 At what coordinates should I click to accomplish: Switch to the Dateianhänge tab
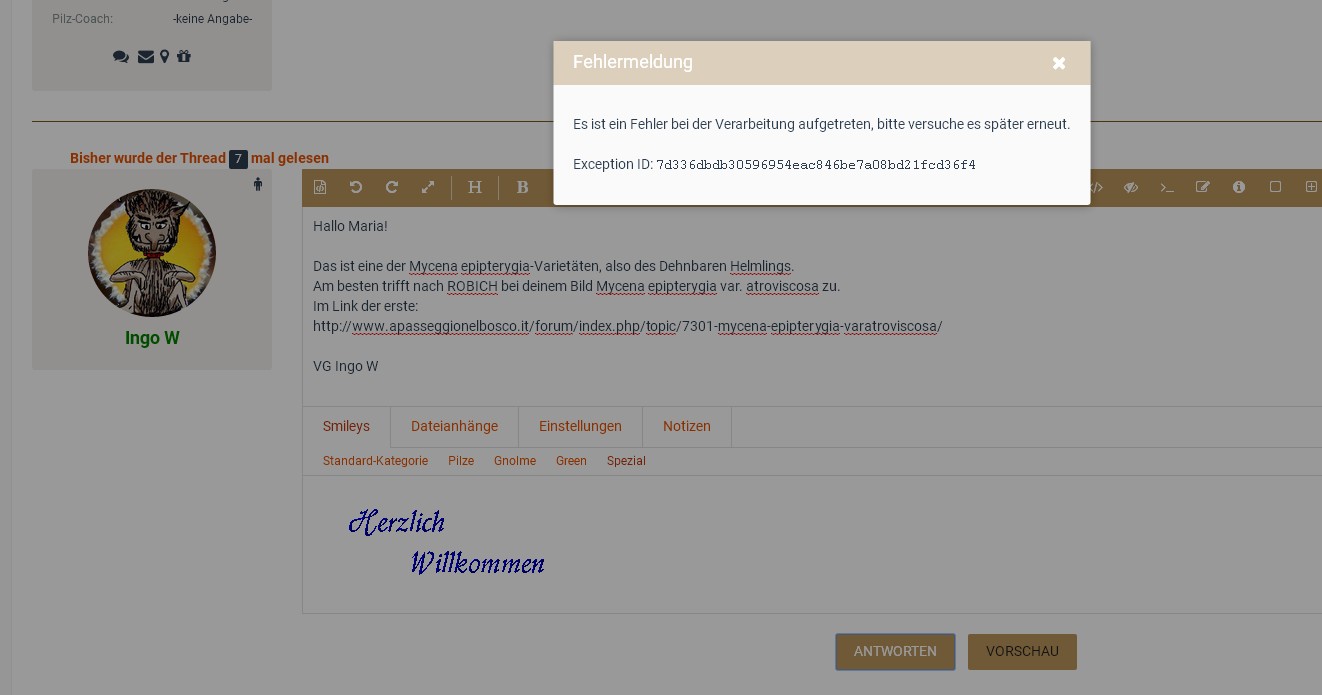point(454,426)
